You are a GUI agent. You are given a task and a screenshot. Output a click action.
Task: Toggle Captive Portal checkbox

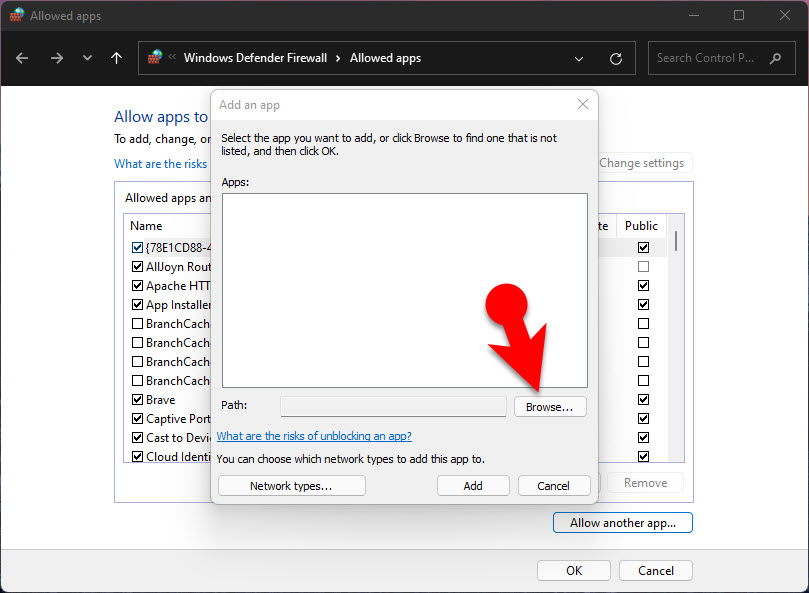pos(137,419)
